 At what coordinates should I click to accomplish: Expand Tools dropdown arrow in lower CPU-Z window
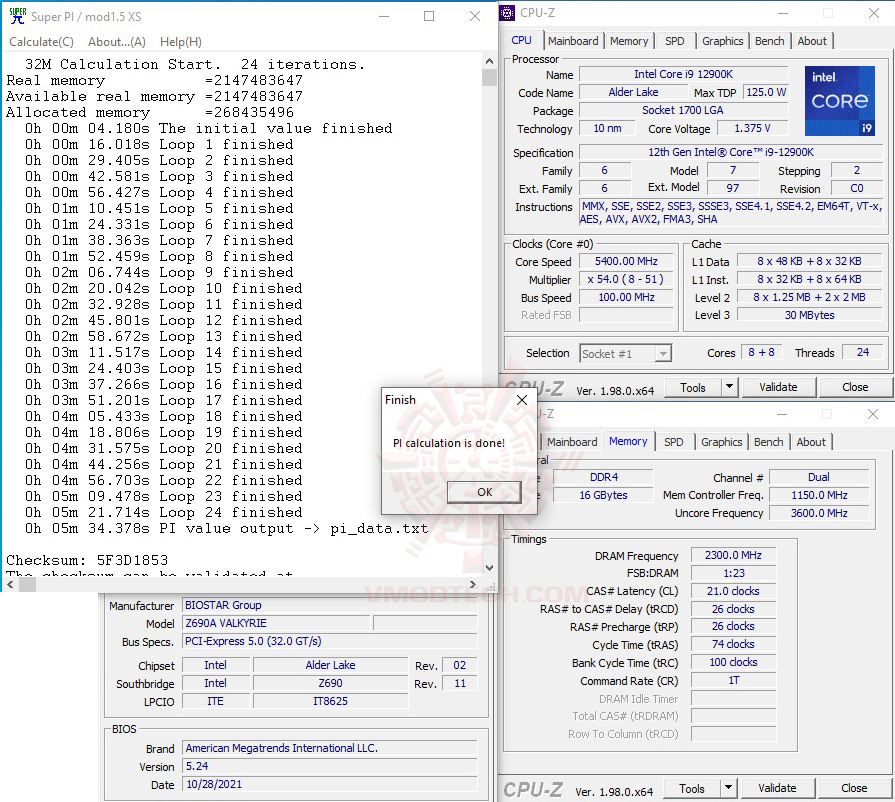728,789
